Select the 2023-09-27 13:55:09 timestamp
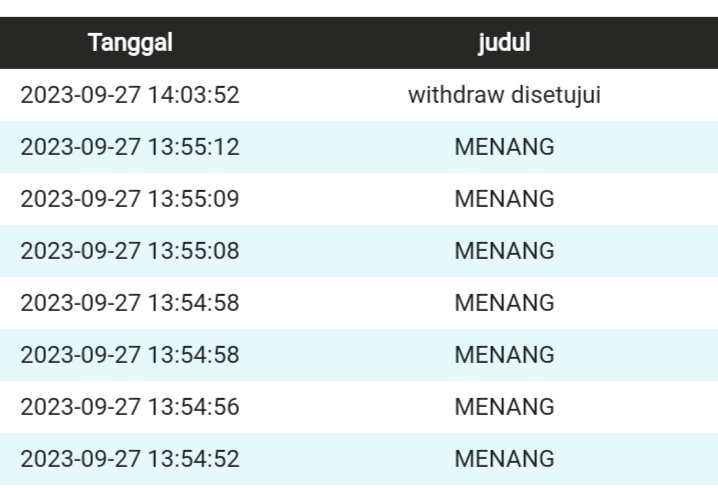This screenshot has width=718, height=488. [x=130, y=199]
